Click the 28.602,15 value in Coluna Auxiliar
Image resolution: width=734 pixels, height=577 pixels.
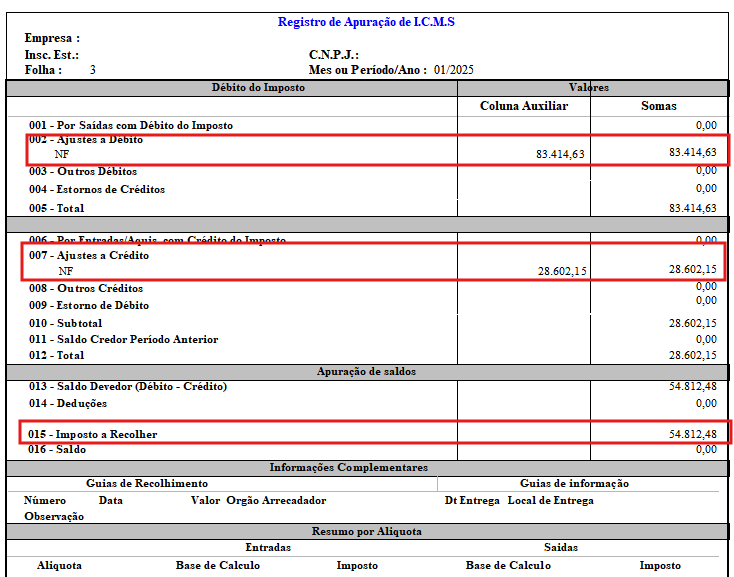pyautogui.click(x=562, y=271)
